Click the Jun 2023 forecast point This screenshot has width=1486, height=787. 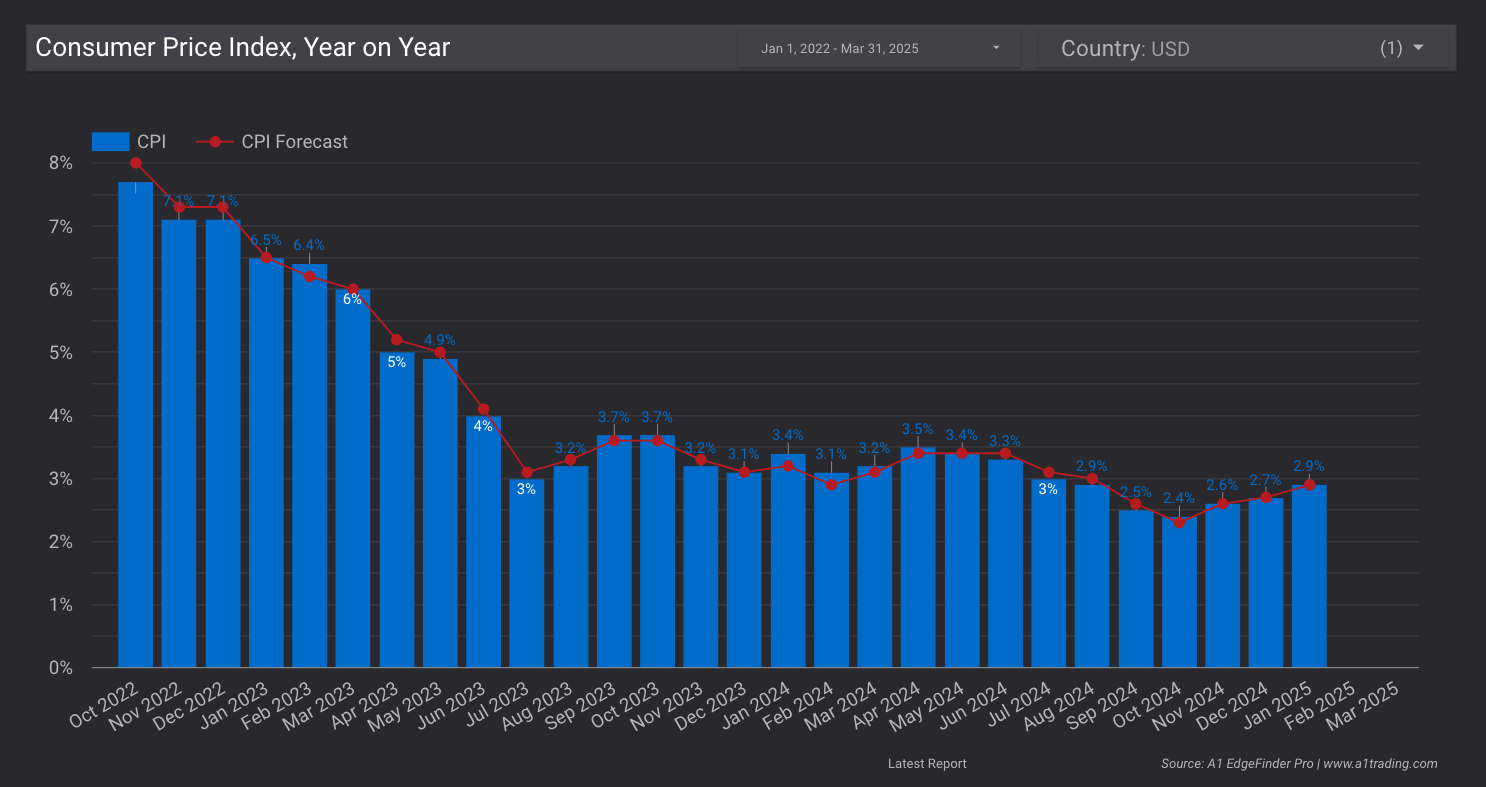484,408
